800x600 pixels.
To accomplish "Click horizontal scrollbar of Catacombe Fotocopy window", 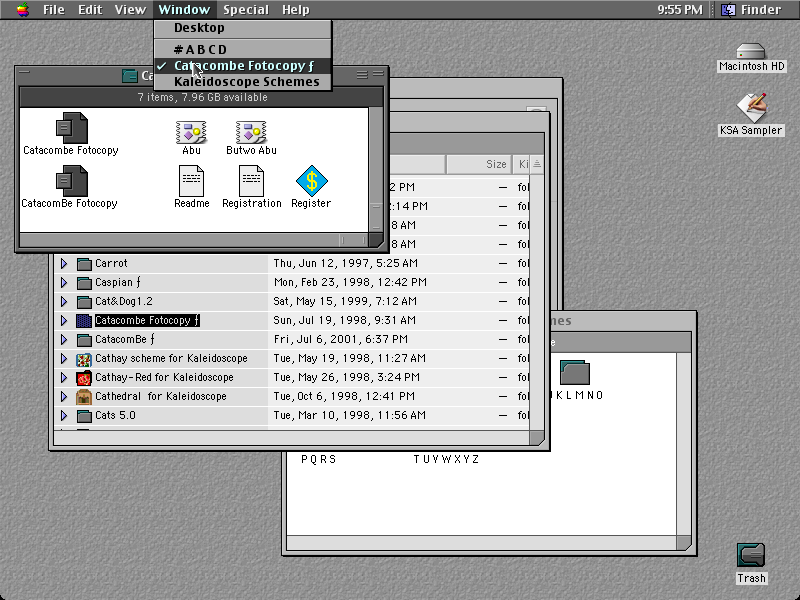I will coord(194,240).
